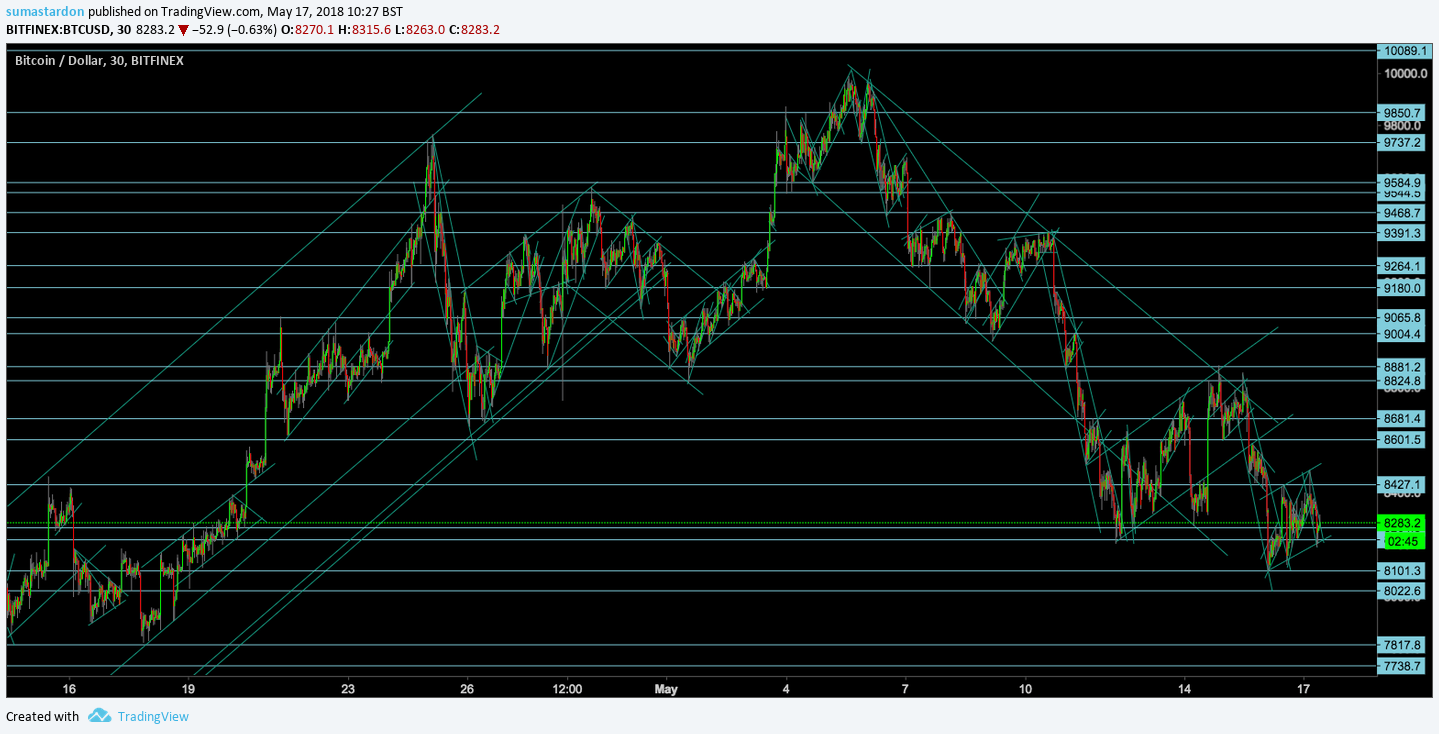The width and height of the screenshot is (1439, 734).
Task: Click the TradingView cloud logo icon
Action: (x=99, y=715)
